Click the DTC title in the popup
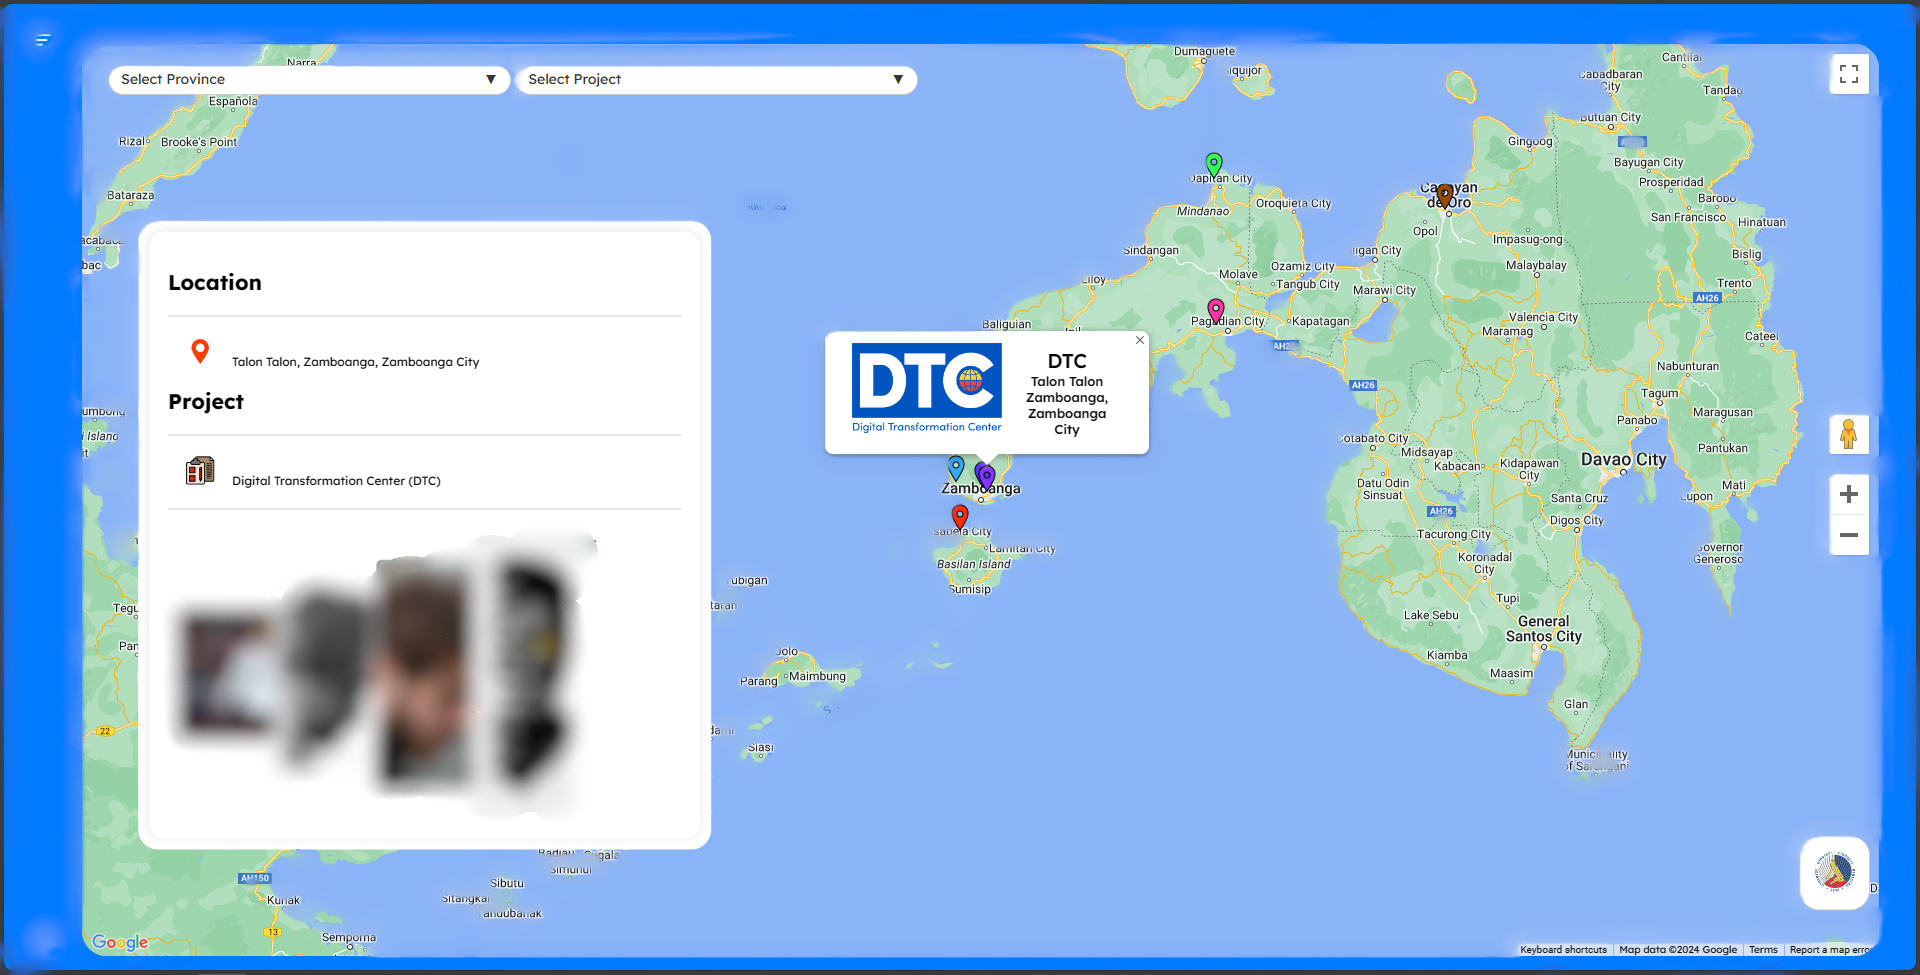The width and height of the screenshot is (1920, 975). coord(1067,361)
